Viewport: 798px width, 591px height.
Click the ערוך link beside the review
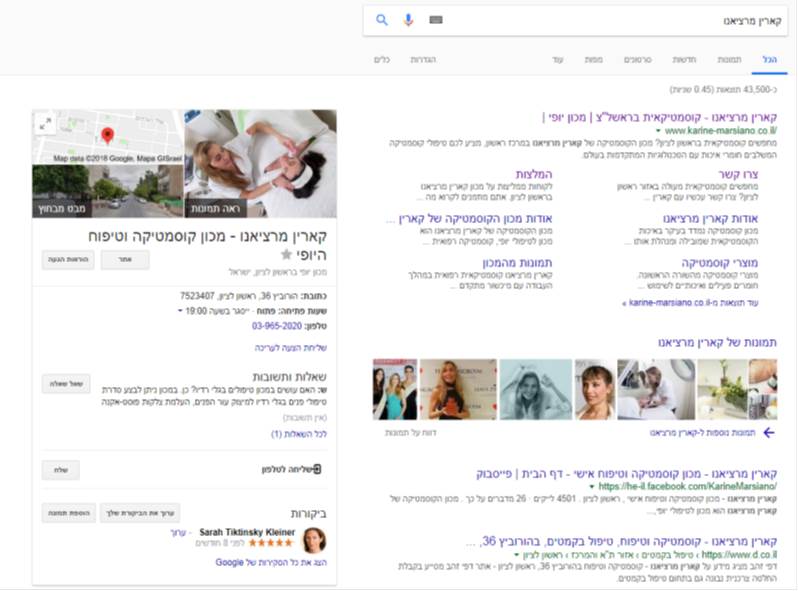click(178, 532)
